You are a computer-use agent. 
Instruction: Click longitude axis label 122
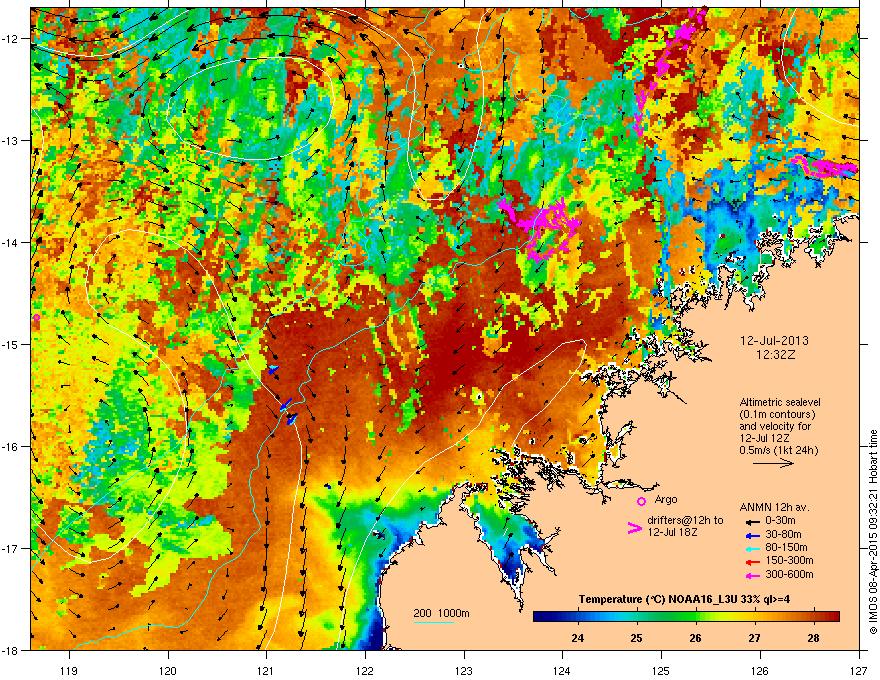point(365,670)
